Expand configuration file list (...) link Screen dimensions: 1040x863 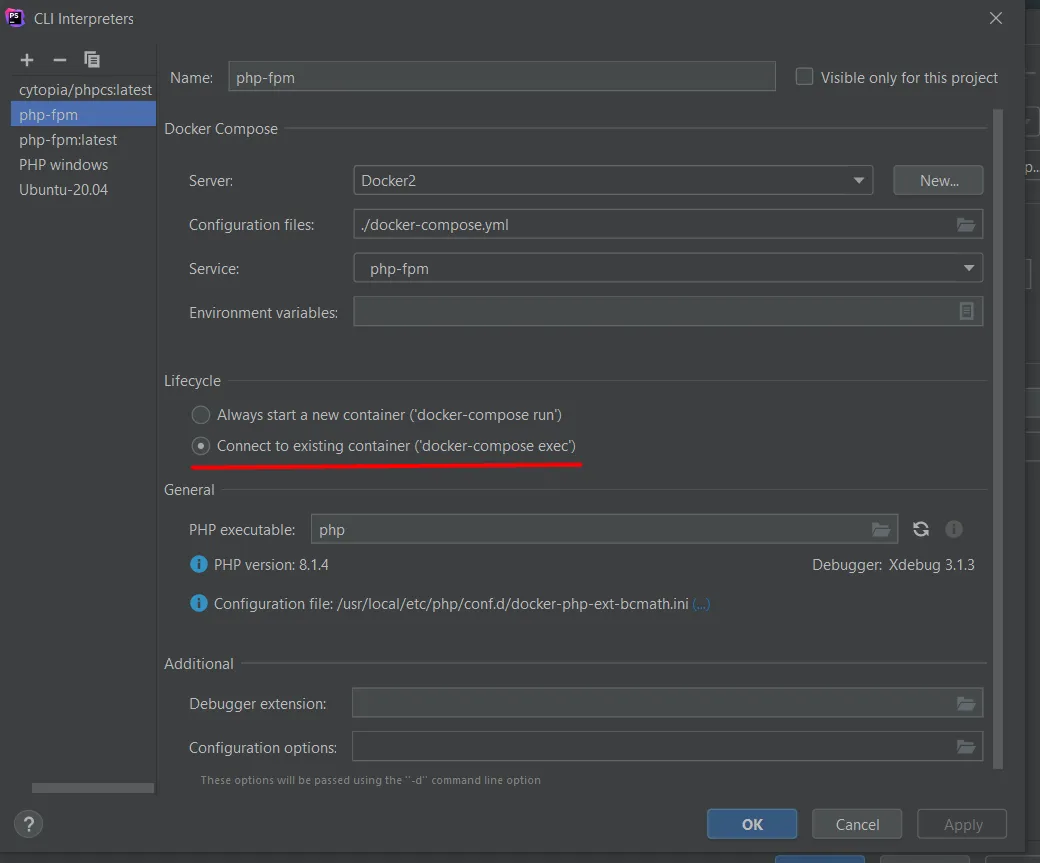point(701,604)
